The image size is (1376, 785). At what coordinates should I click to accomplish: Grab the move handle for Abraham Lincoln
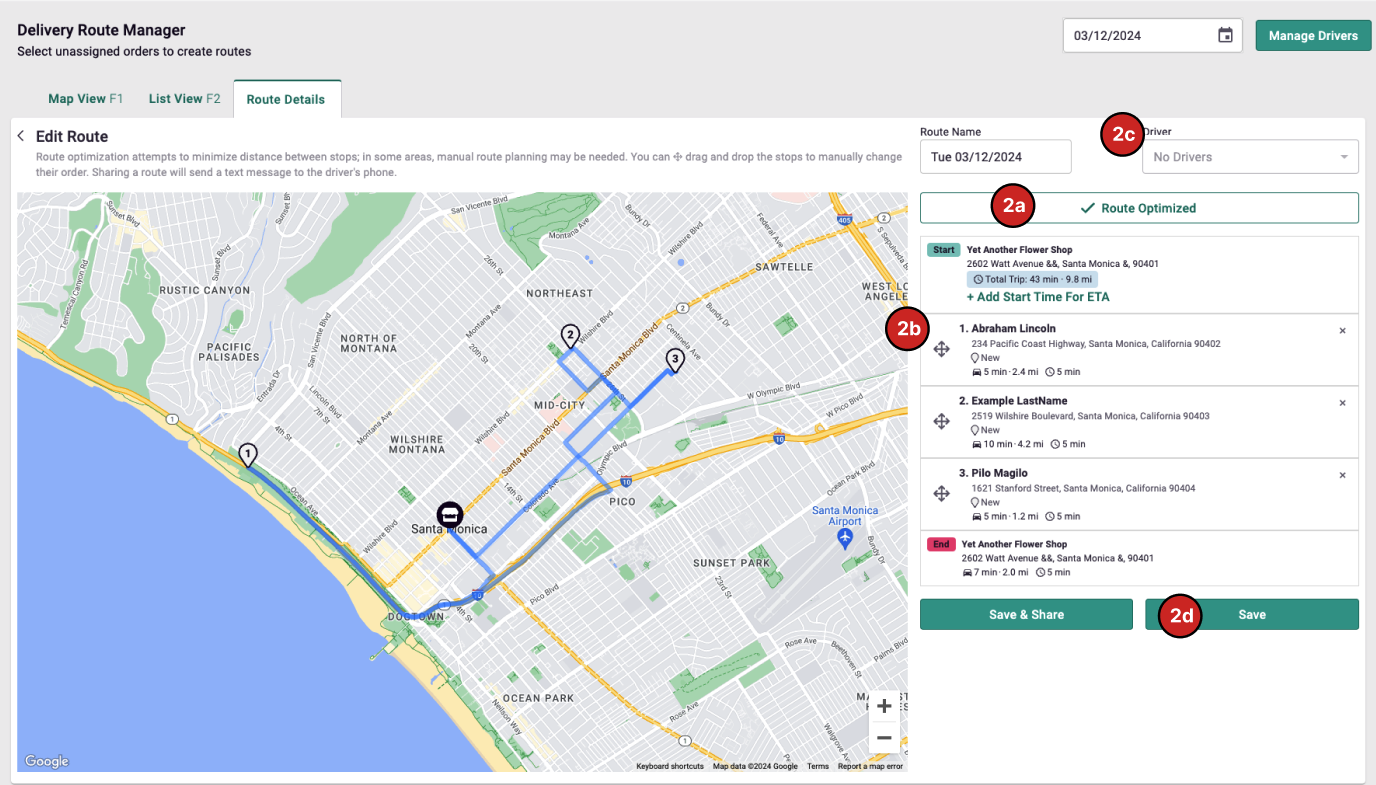click(x=941, y=349)
